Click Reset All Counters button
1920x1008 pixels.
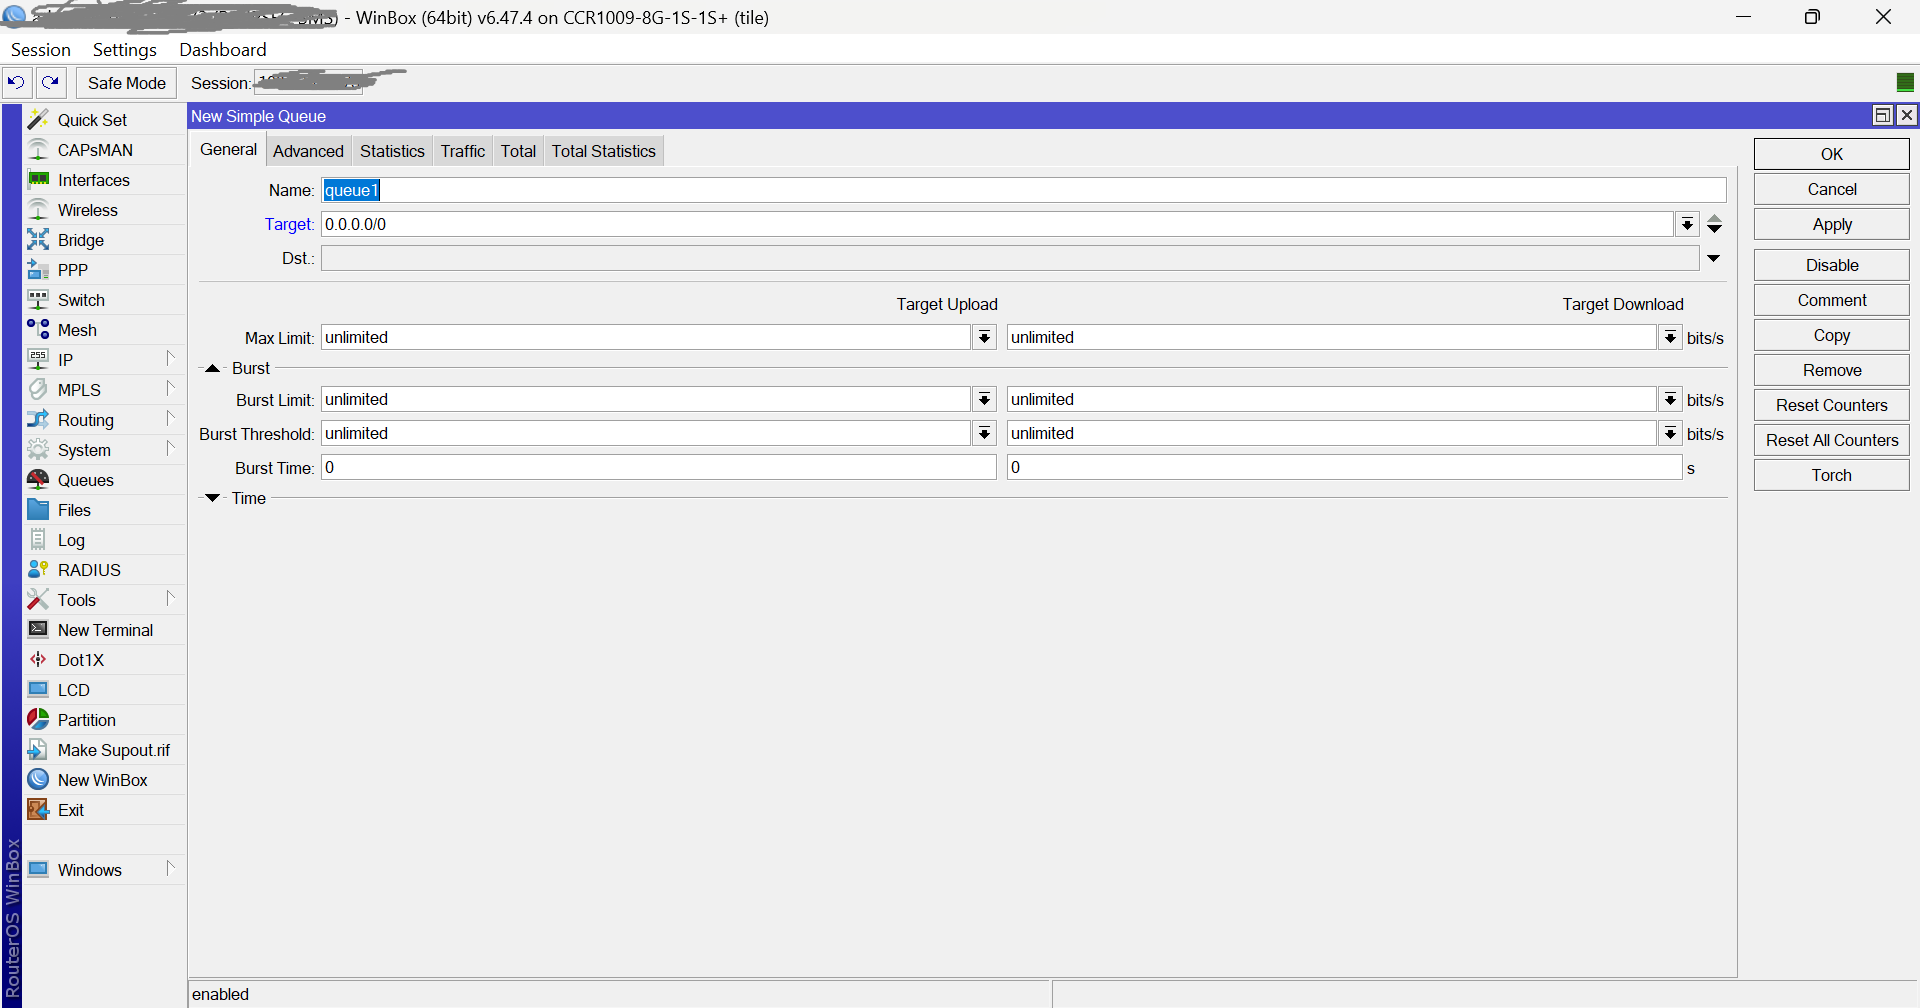1832,440
